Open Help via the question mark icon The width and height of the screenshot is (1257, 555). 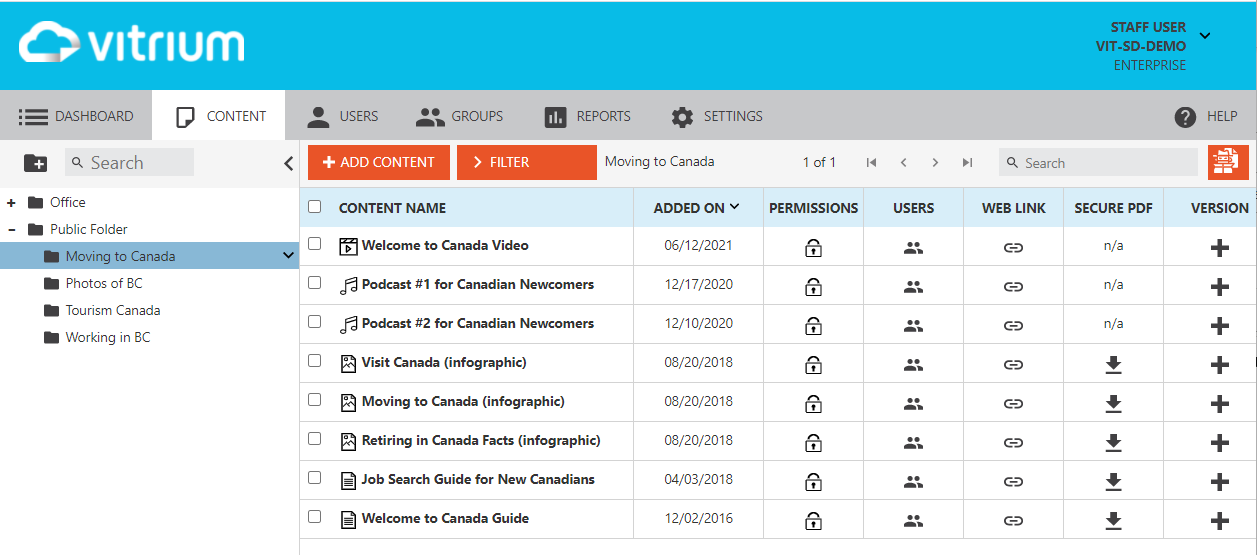click(x=1185, y=117)
